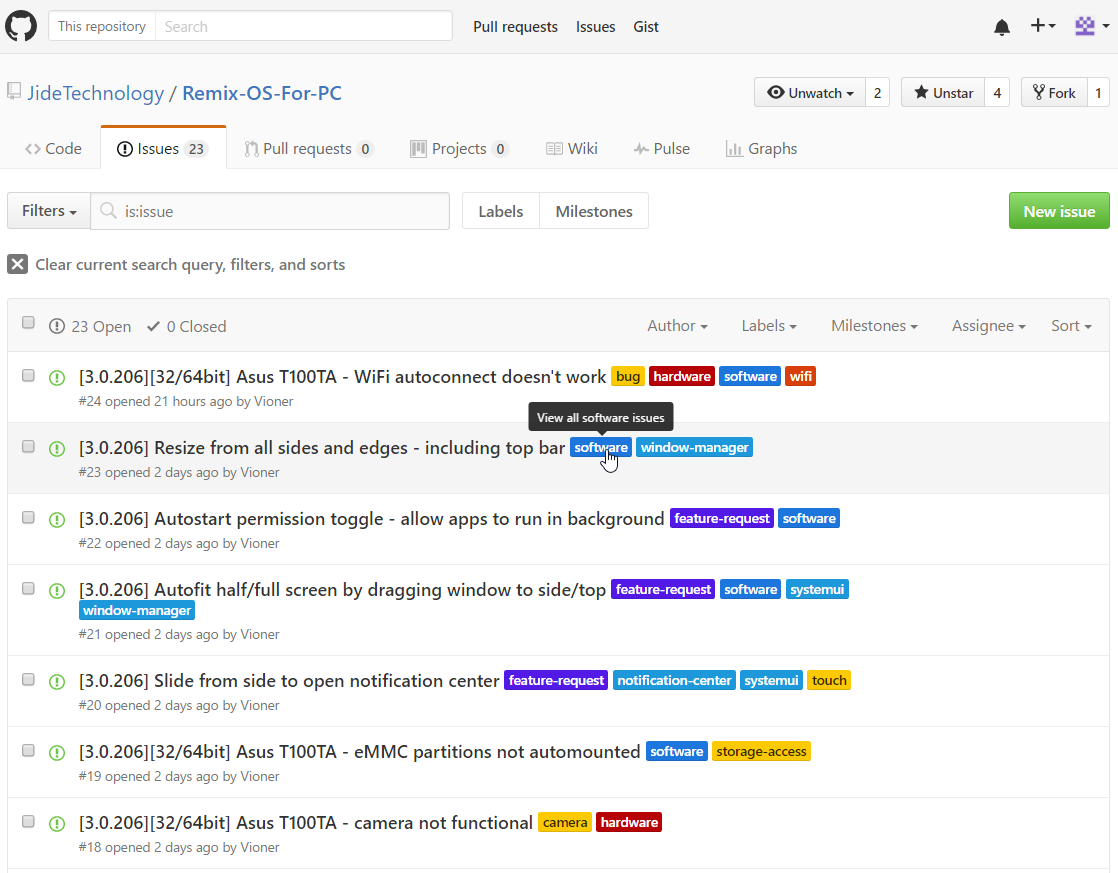Image resolution: width=1118 pixels, height=873 pixels.
Task: Go to Pull requests in top navigation
Action: coord(516,27)
